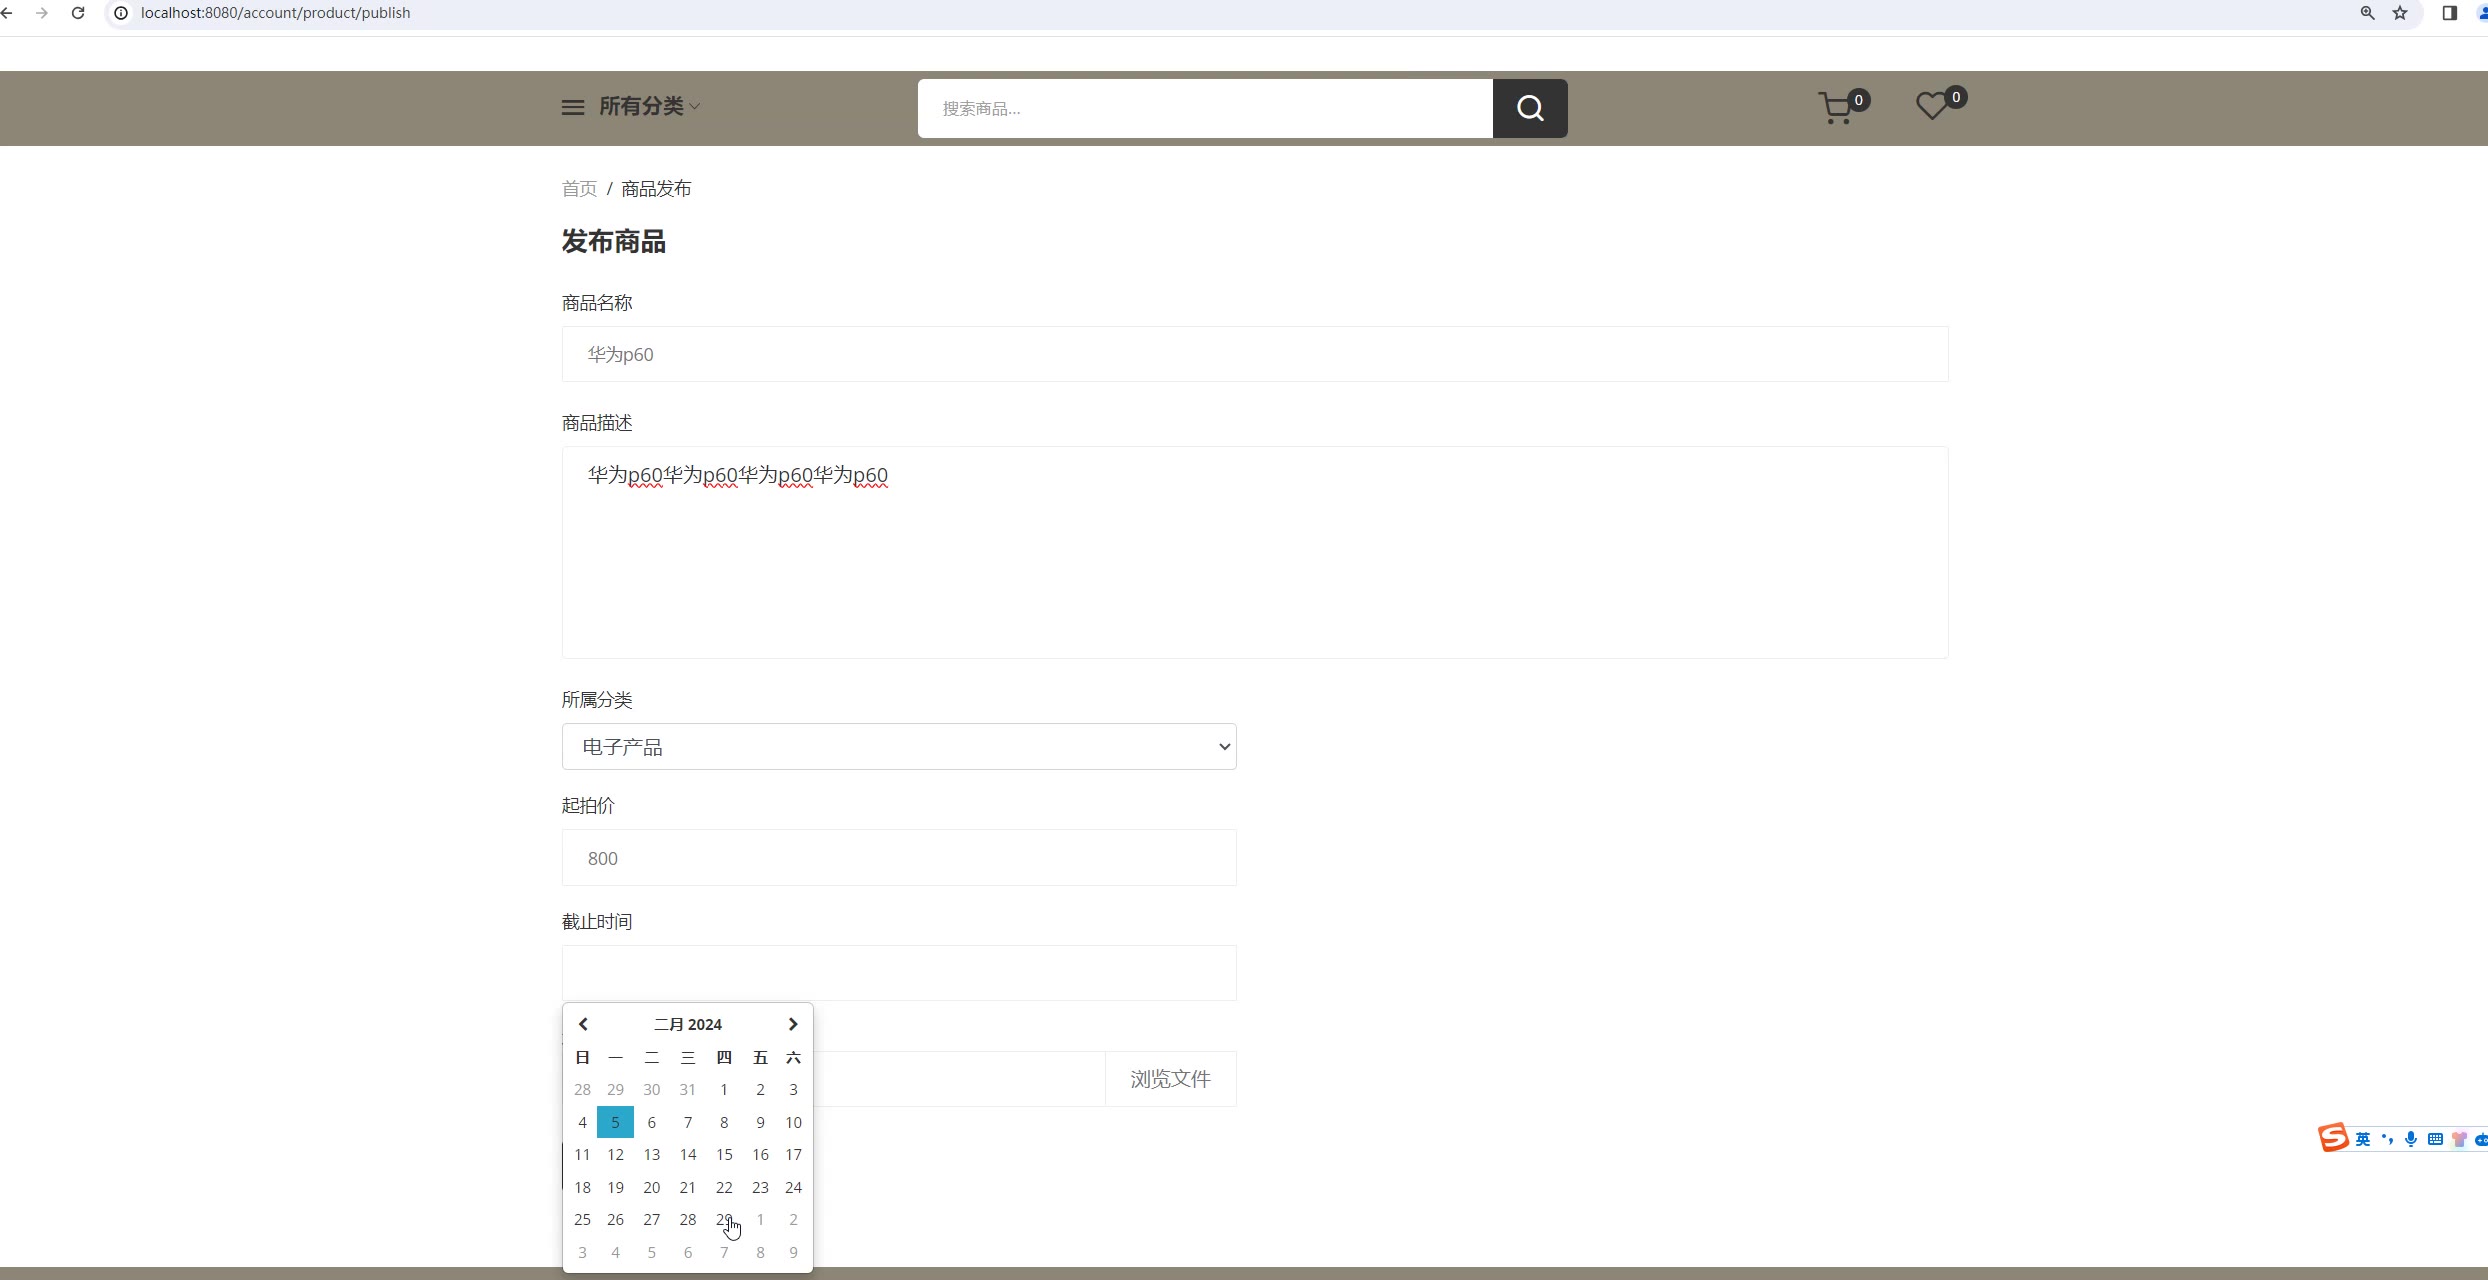Open the browser zoom indicator

pos(2367,13)
